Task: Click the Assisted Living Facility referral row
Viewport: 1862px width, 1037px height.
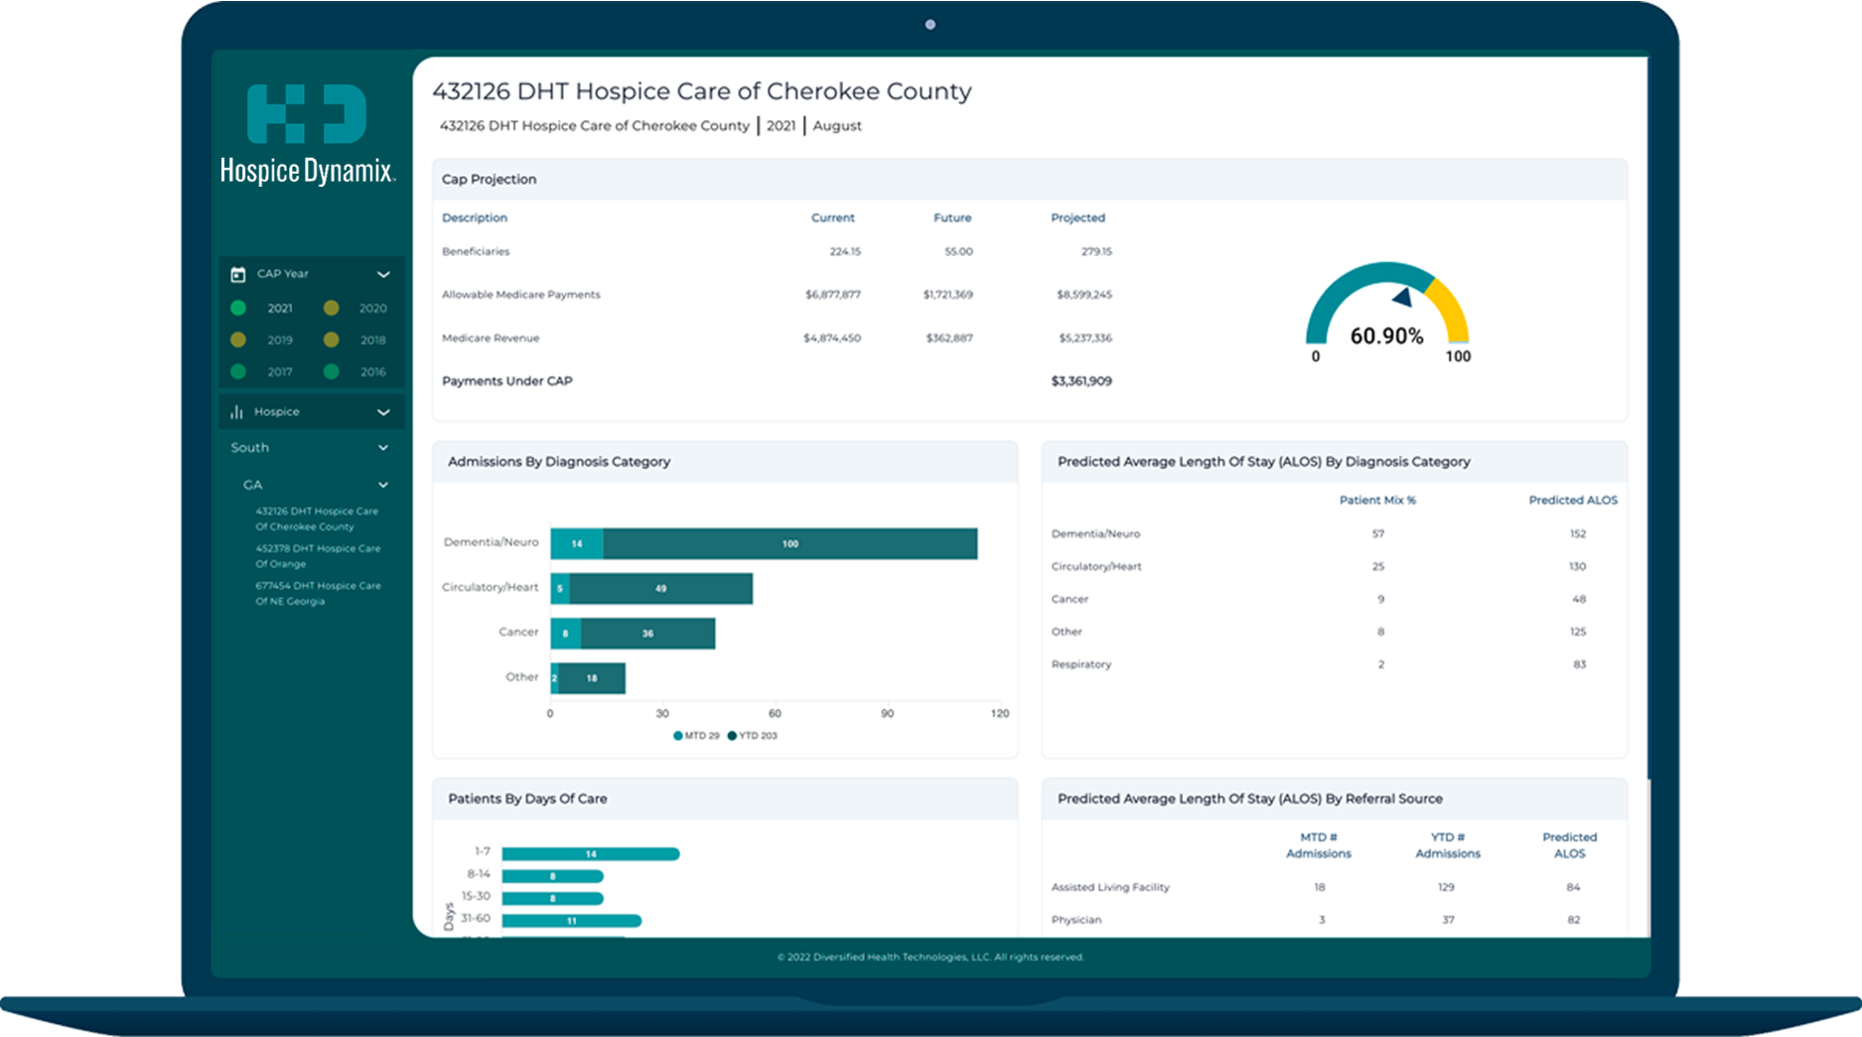Action: [x=1334, y=887]
